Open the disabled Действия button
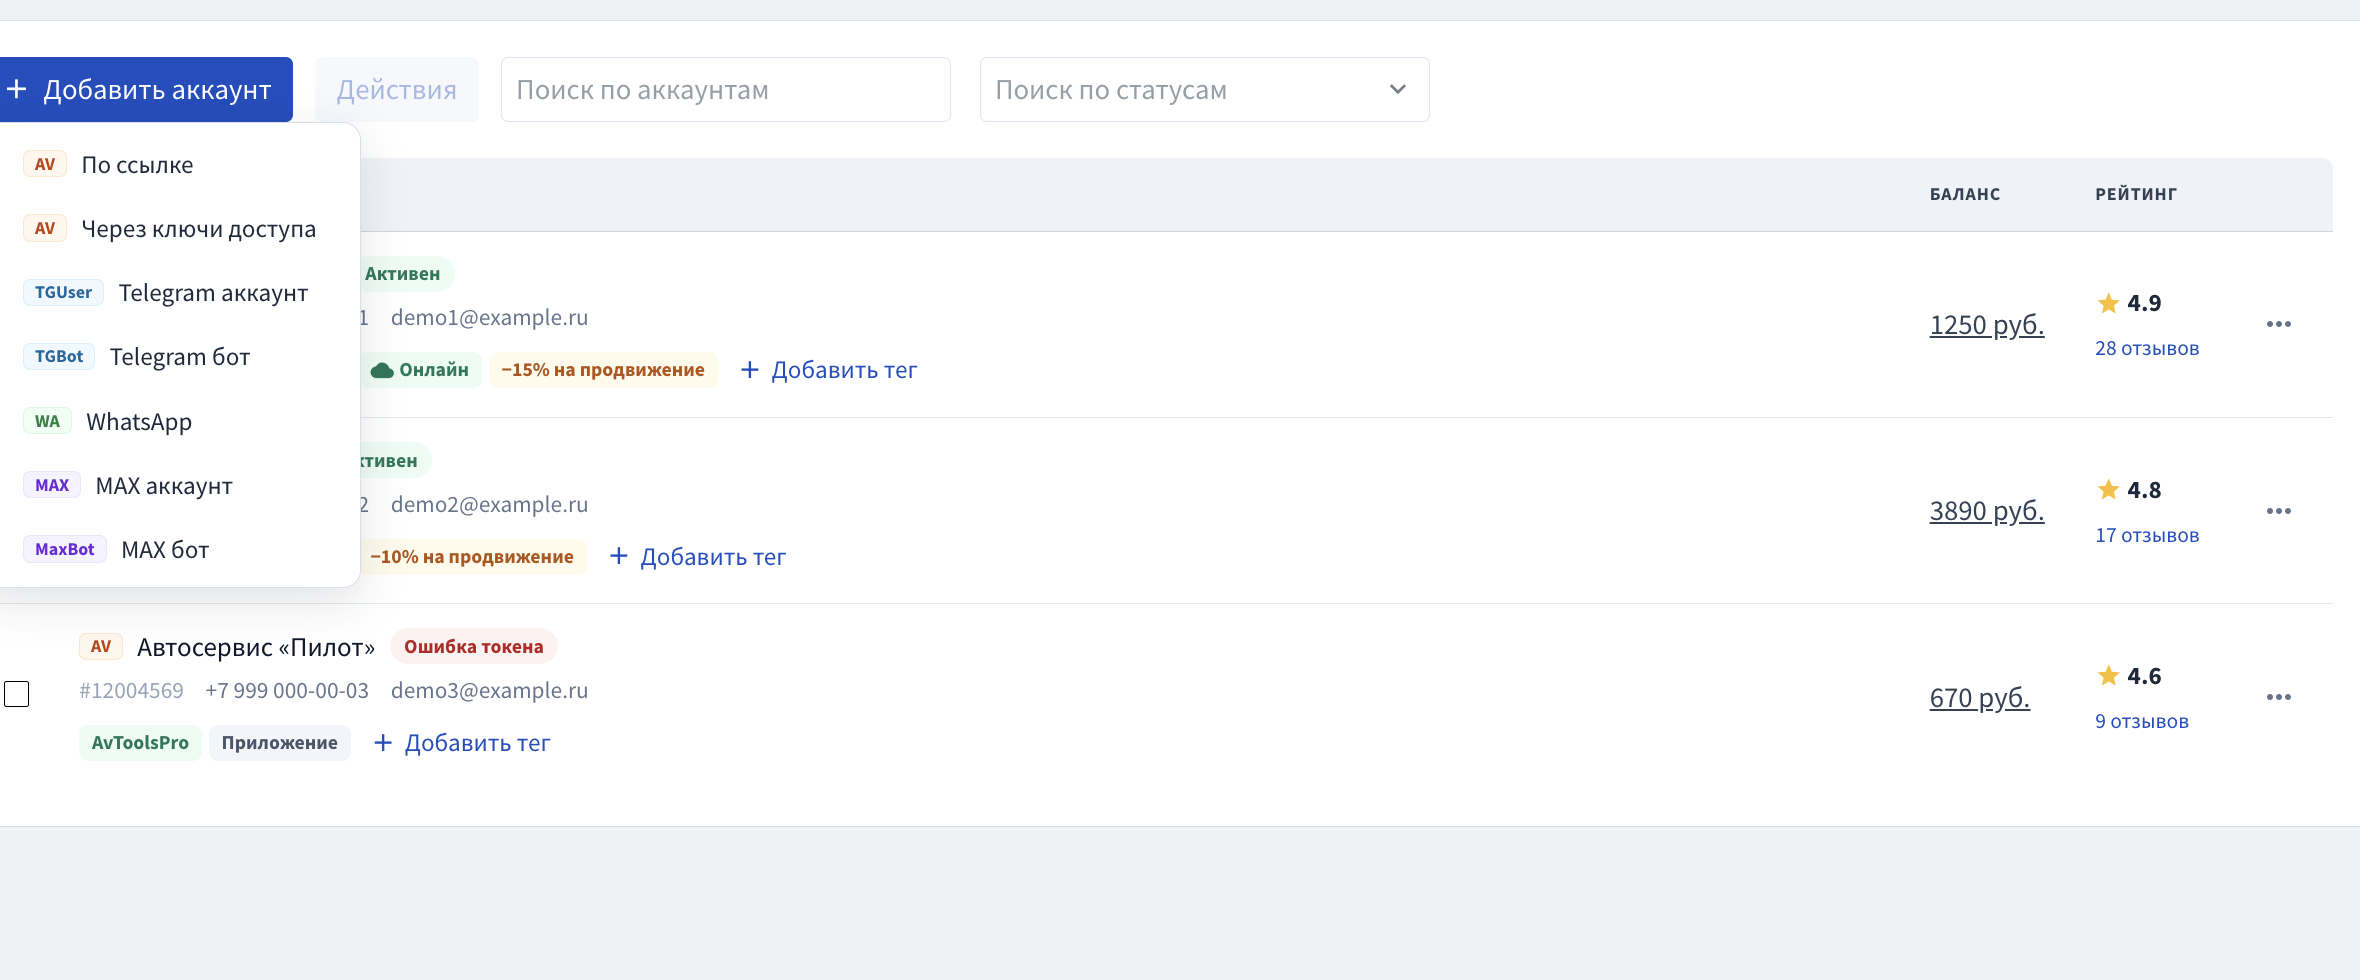Image resolution: width=2360 pixels, height=980 pixels. (397, 90)
